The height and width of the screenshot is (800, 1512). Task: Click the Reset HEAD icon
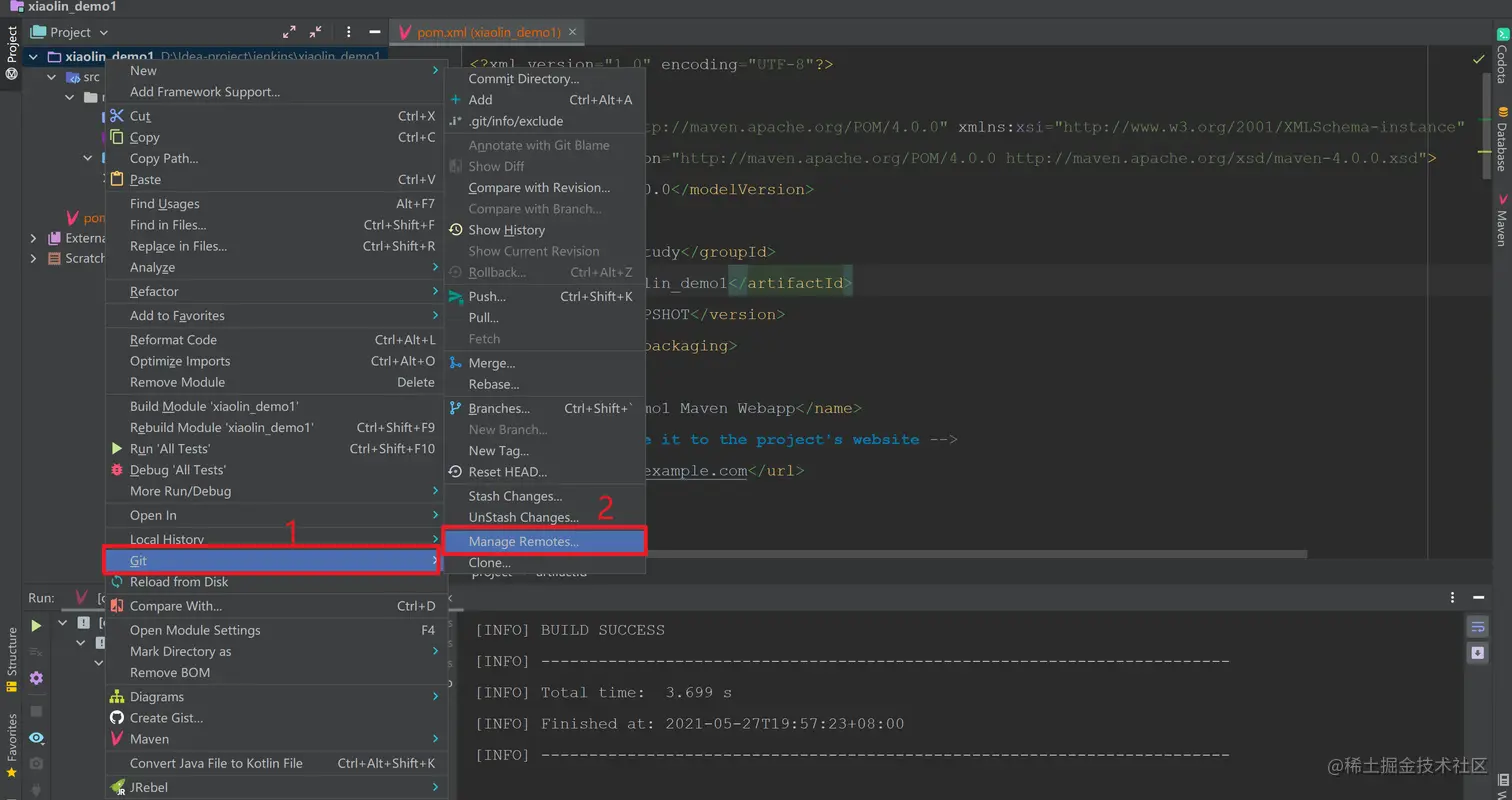[x=456, y=472]
